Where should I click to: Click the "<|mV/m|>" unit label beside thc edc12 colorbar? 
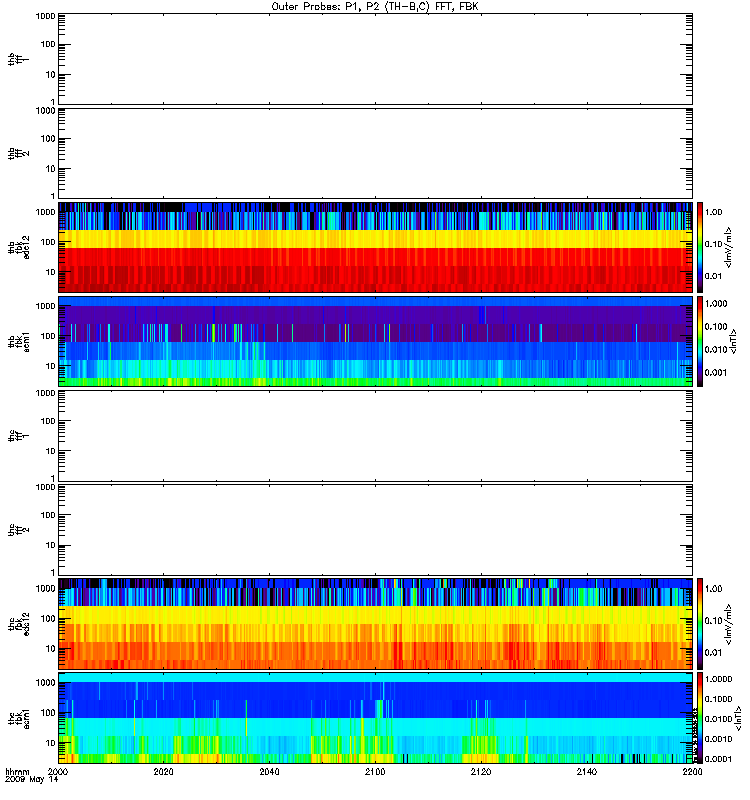coord(729,624)
